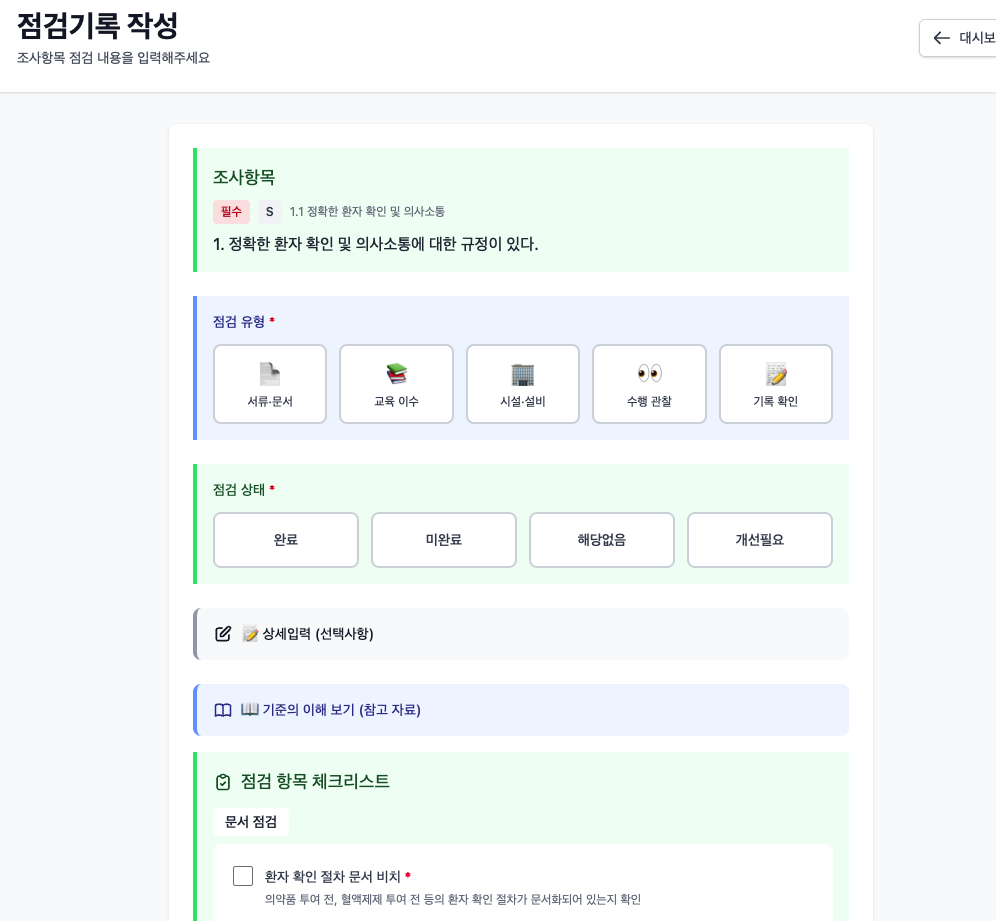Viewport: 996px width, 921px height.
Task: Select the 개선필요 status option
Action: point(759,540)
